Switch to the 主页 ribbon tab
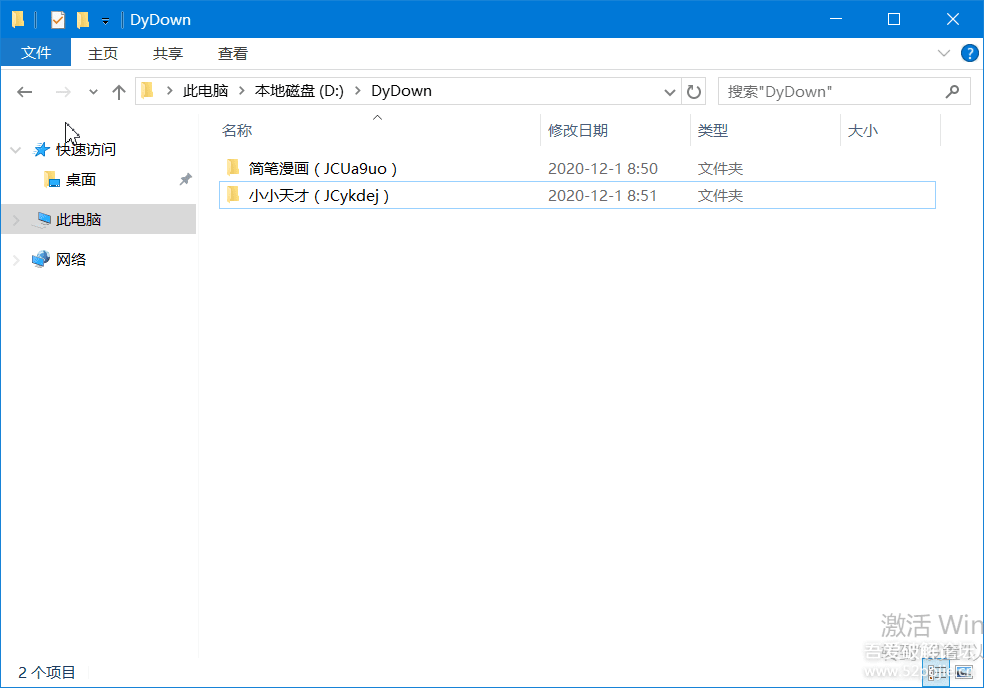This screenshot has width=984, height=688. 103,53
